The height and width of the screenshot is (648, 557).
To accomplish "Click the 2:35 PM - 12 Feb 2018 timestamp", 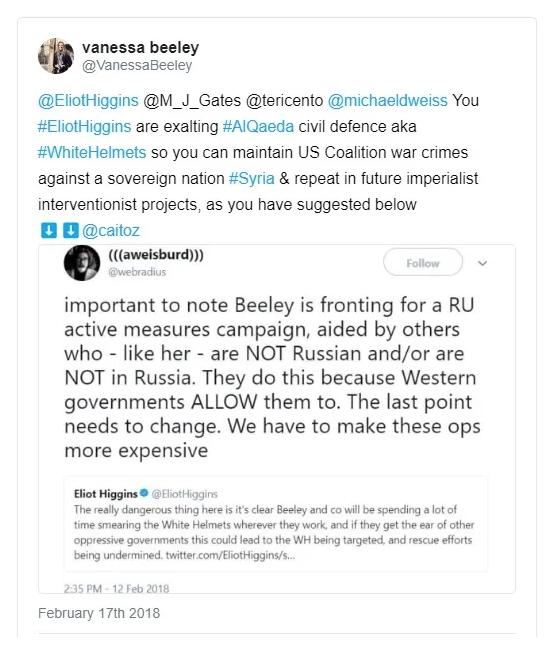I will click(x=117, y=588).
